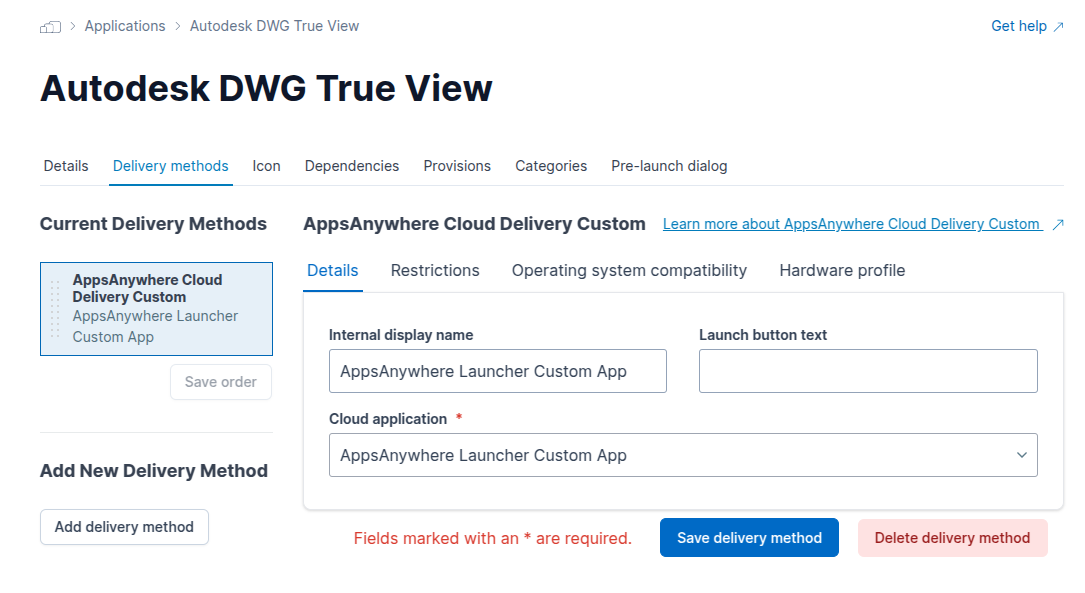Click the external link arrow beside Get help

(x=1058, y=27)
